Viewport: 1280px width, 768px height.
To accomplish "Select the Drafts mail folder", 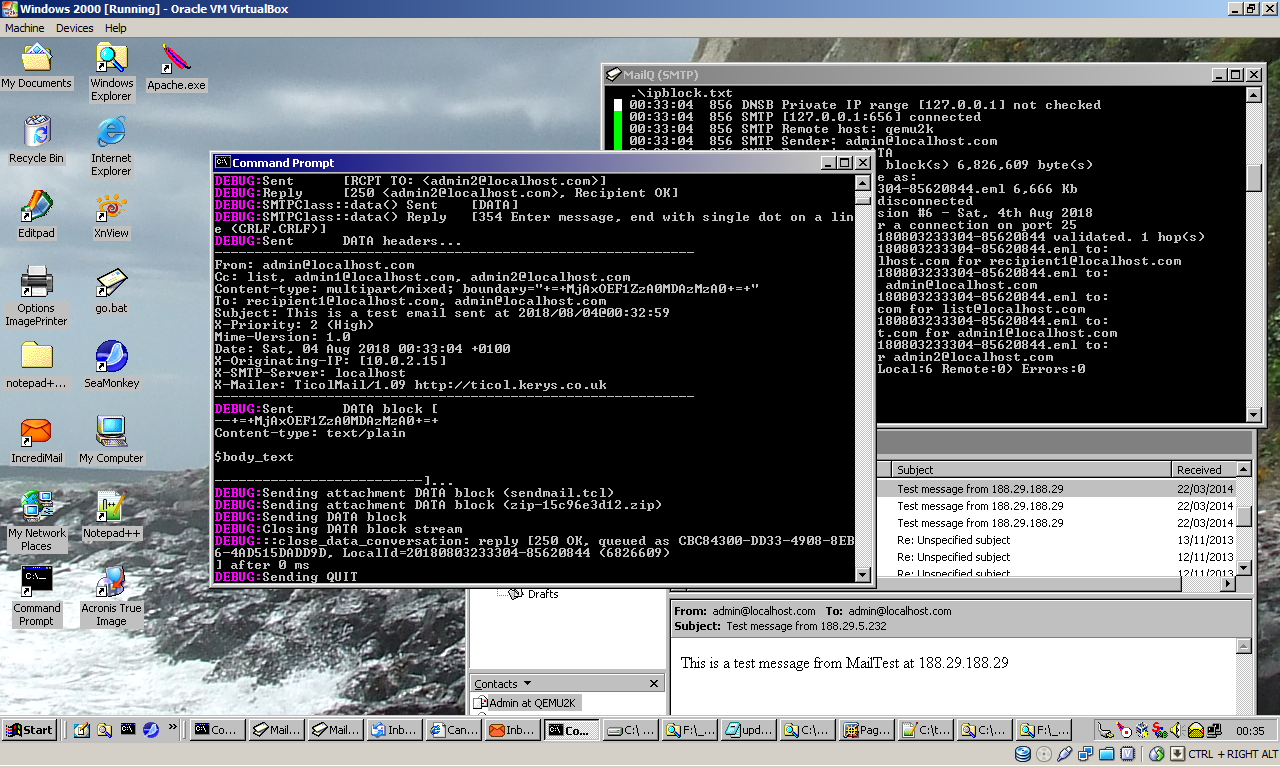I will [534, 594].
